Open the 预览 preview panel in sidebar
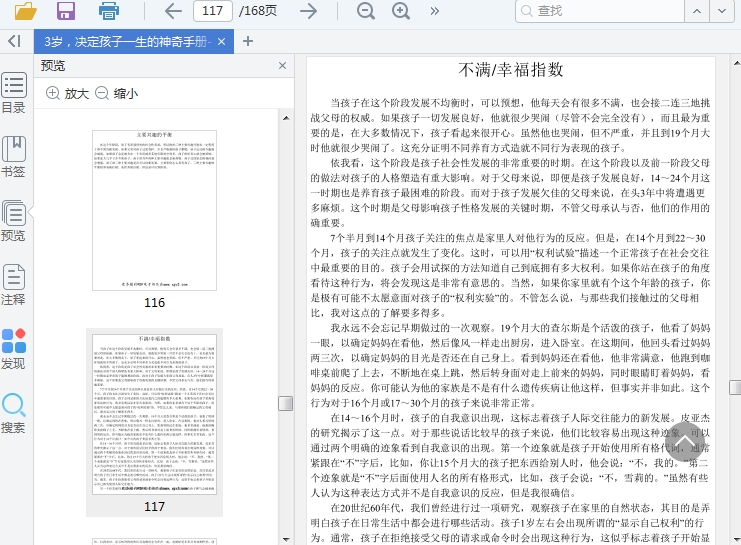 pos(14,221)
